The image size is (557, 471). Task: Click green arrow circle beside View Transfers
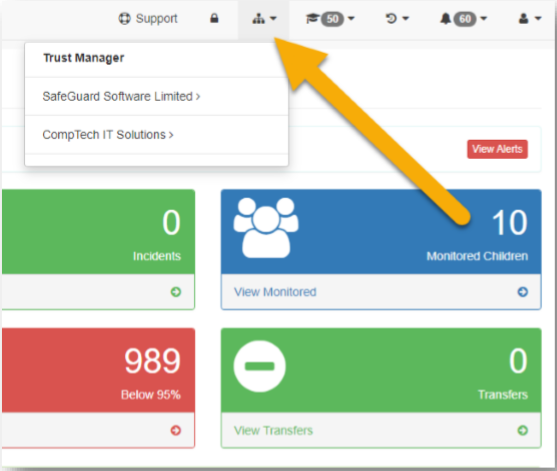pyautogui.click(x=522, y=431)
